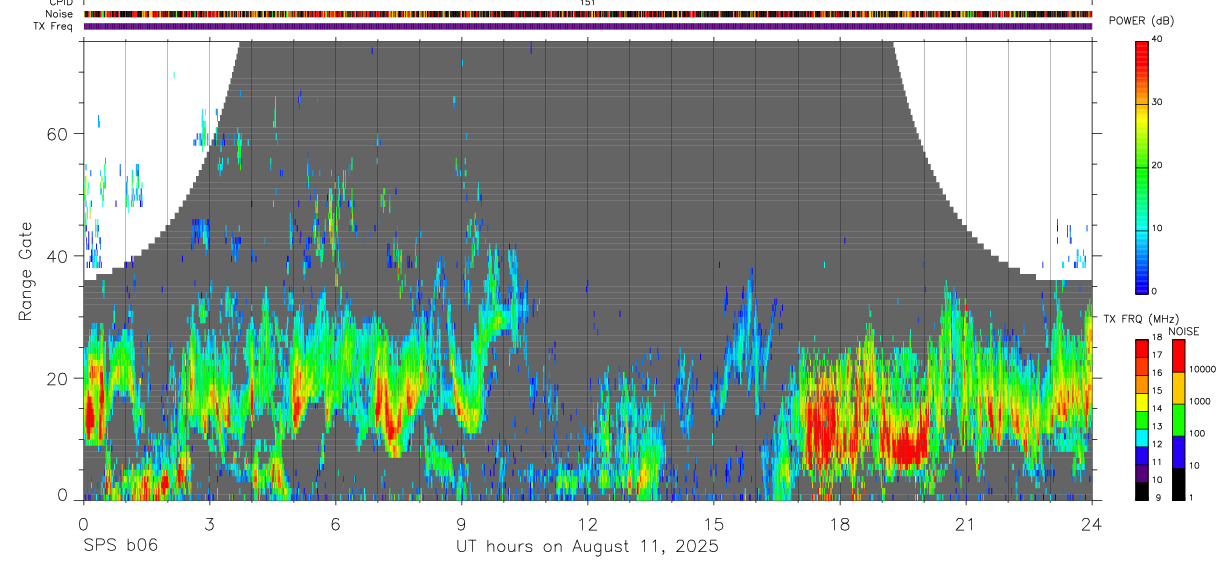Click the Range Gate axis label
The image size is (1228, 567).
click(25, 271)
